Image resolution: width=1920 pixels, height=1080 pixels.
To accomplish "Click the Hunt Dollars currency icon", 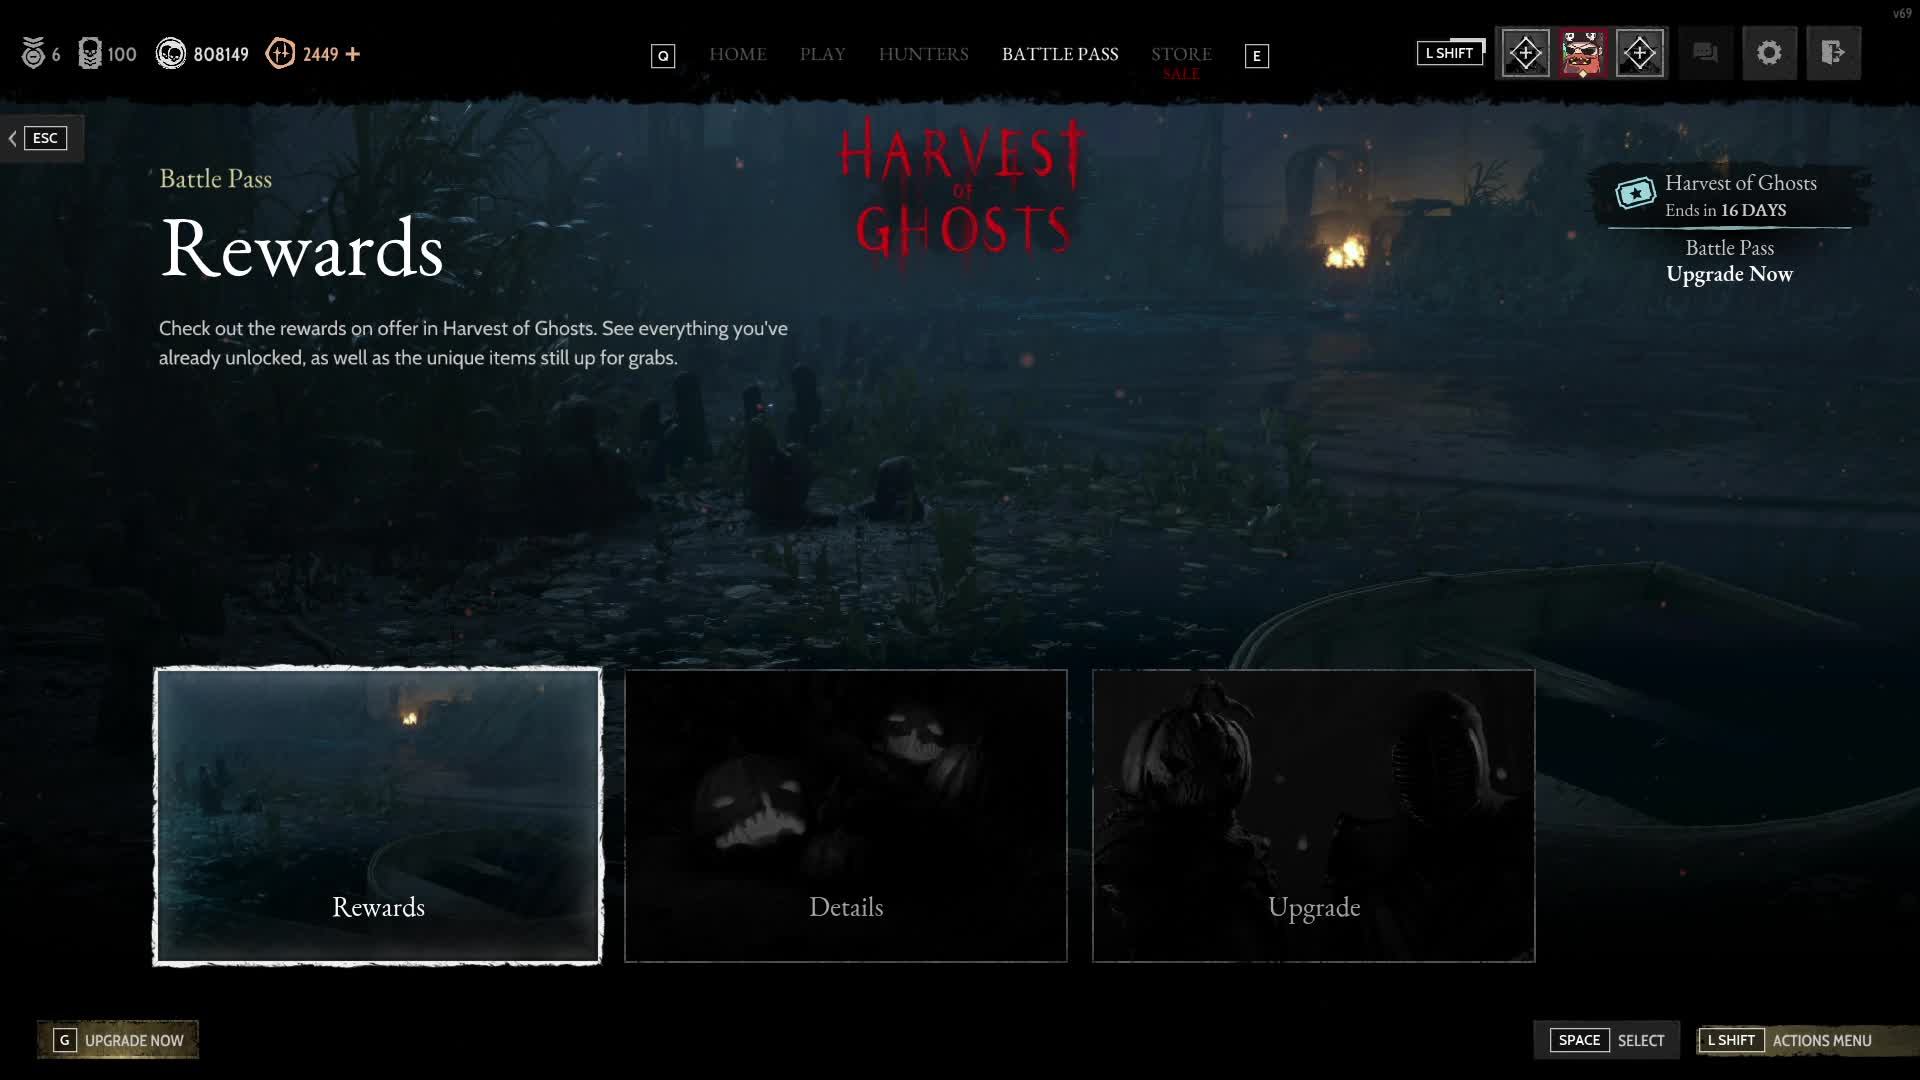I will pos(171,54).
